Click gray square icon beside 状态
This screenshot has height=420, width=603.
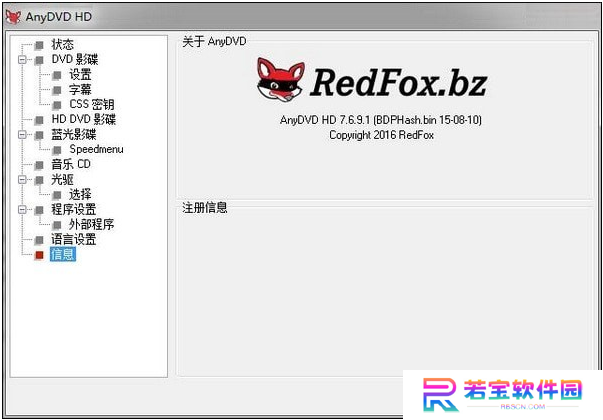coord(39,45)
